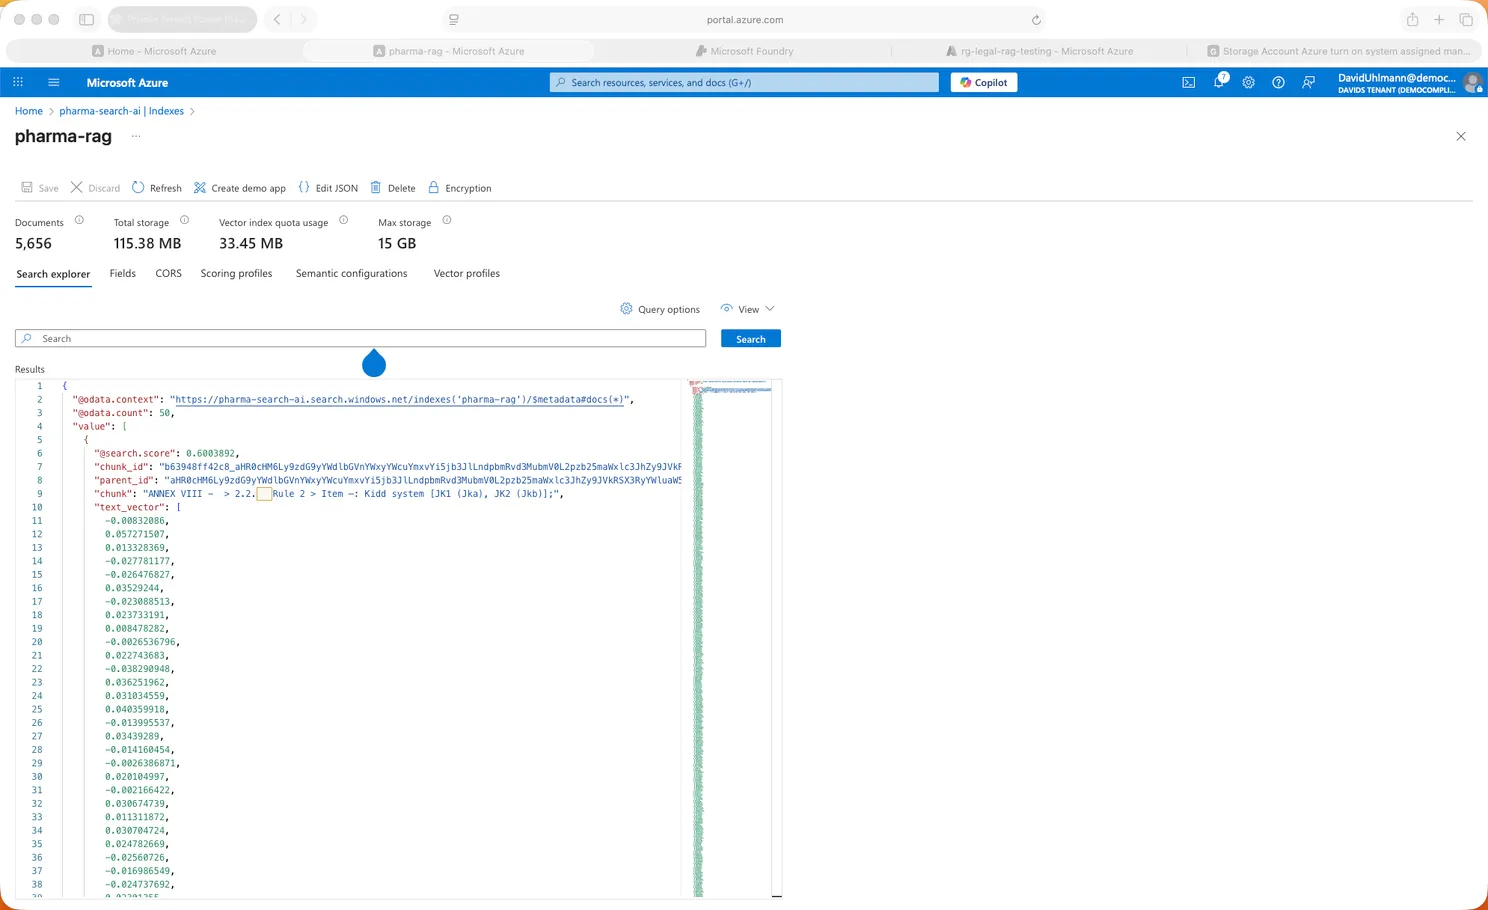
Task: Click the Edit JSON toolbar item
Action: click(328, 188)
